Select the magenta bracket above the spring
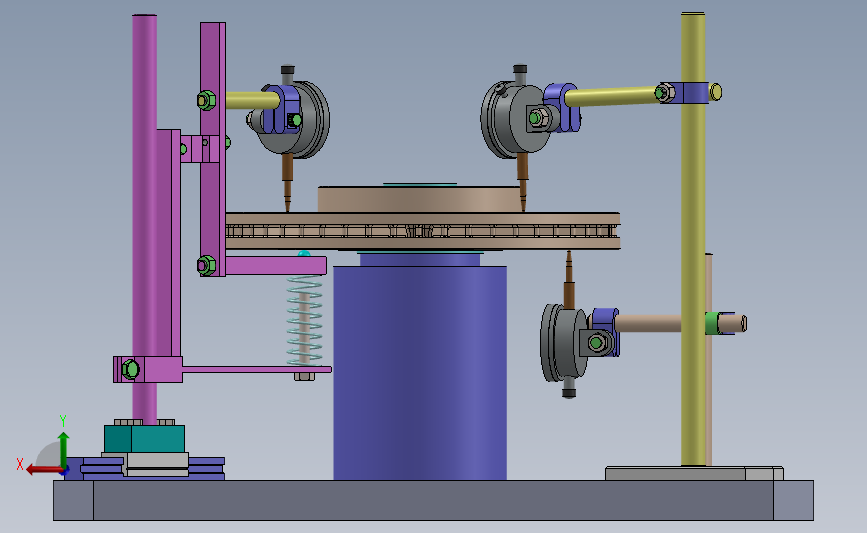867x533 pixels. pos(275,265)
